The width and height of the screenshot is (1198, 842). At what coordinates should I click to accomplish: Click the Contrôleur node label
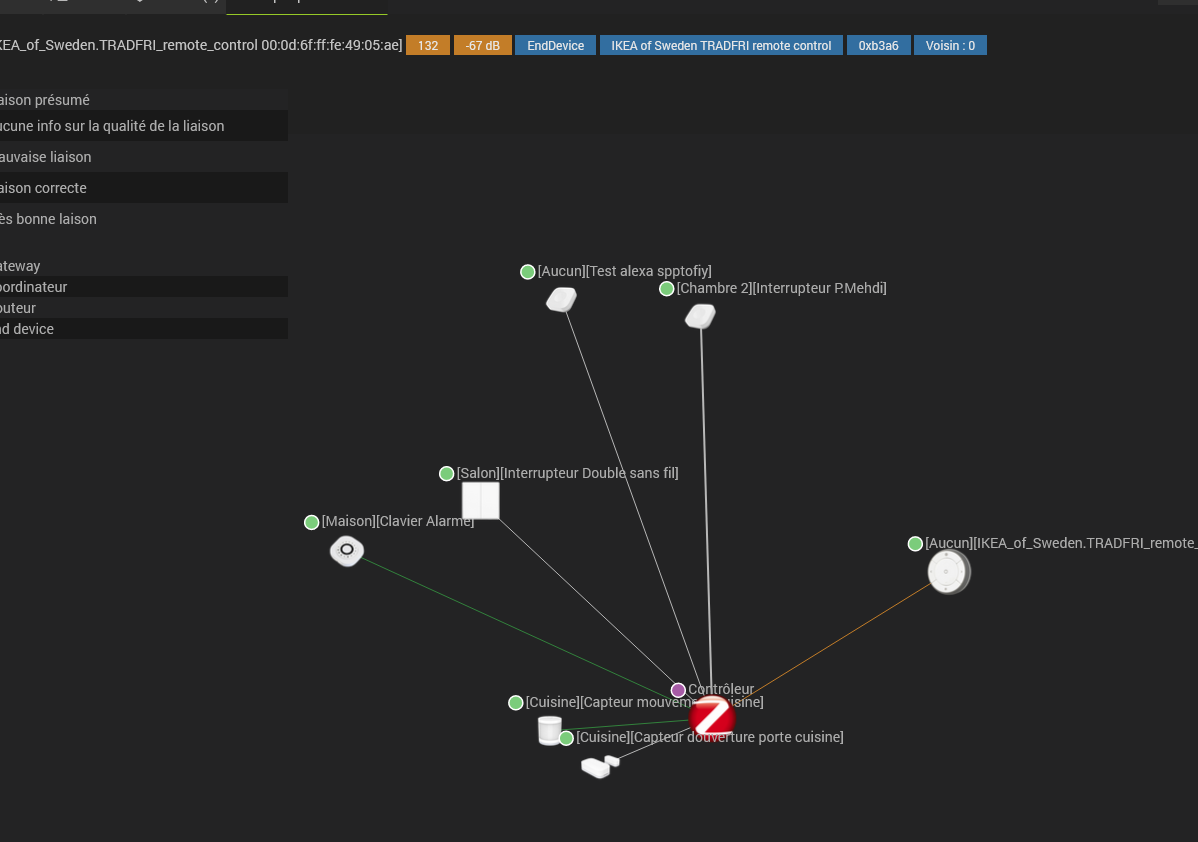click(721, 689)
